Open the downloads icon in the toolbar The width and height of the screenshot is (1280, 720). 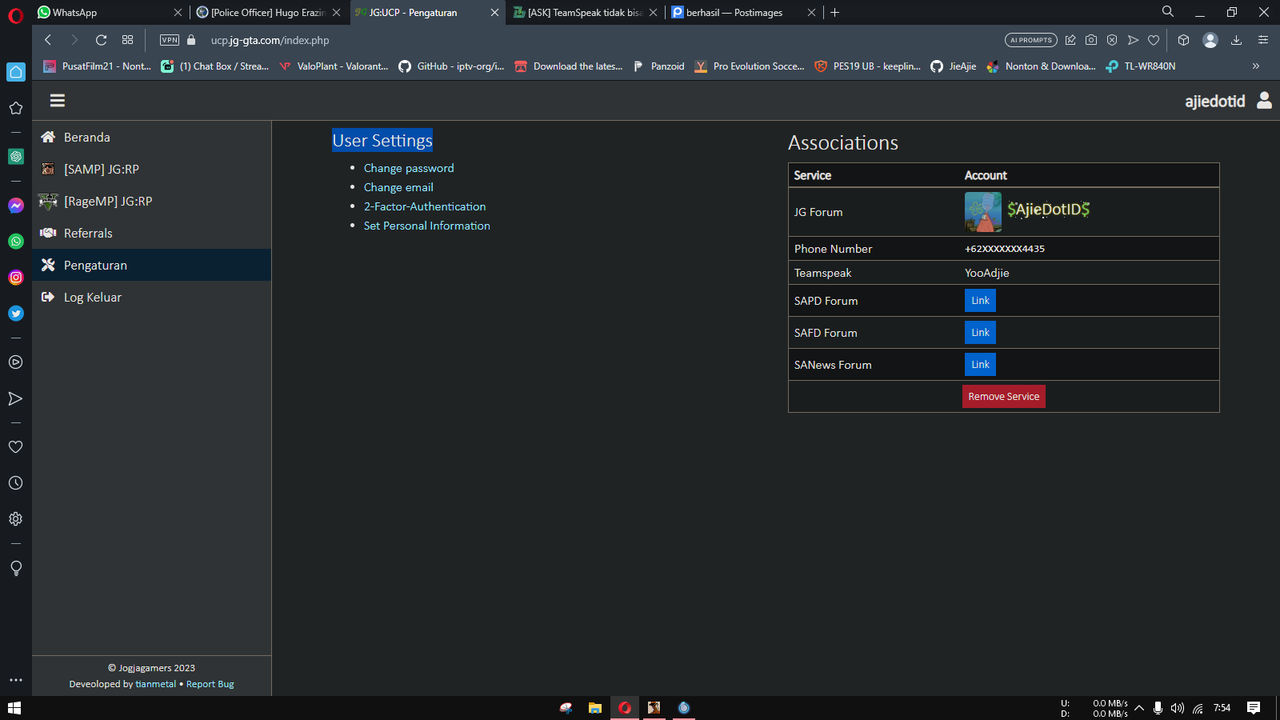[x=1236, y=40]
